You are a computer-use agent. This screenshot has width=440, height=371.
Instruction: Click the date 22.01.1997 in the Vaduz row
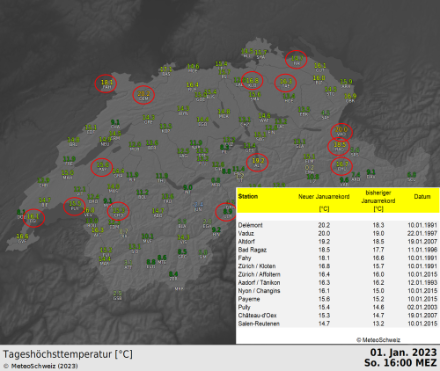coord(422,233)
